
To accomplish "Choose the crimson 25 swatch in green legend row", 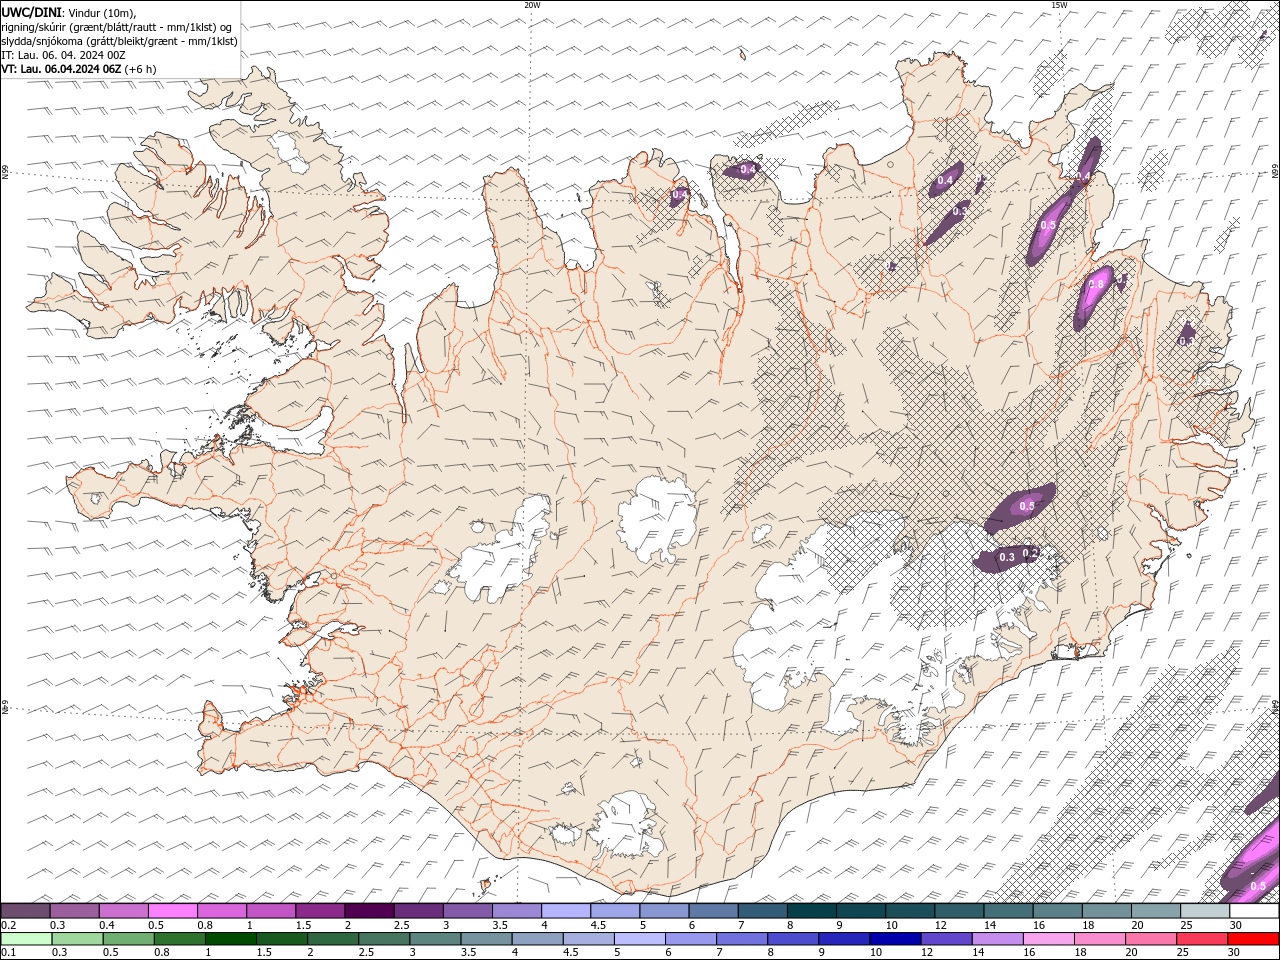I will (1201, 939).
